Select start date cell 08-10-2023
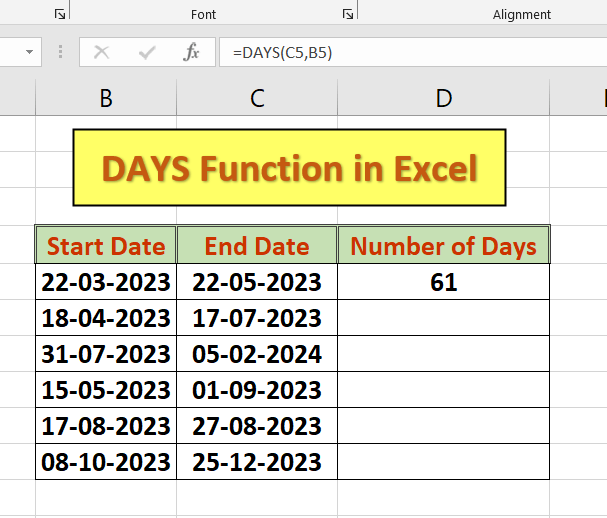The width and height of the screenshot is (607, 518). (x=106, y=462)
